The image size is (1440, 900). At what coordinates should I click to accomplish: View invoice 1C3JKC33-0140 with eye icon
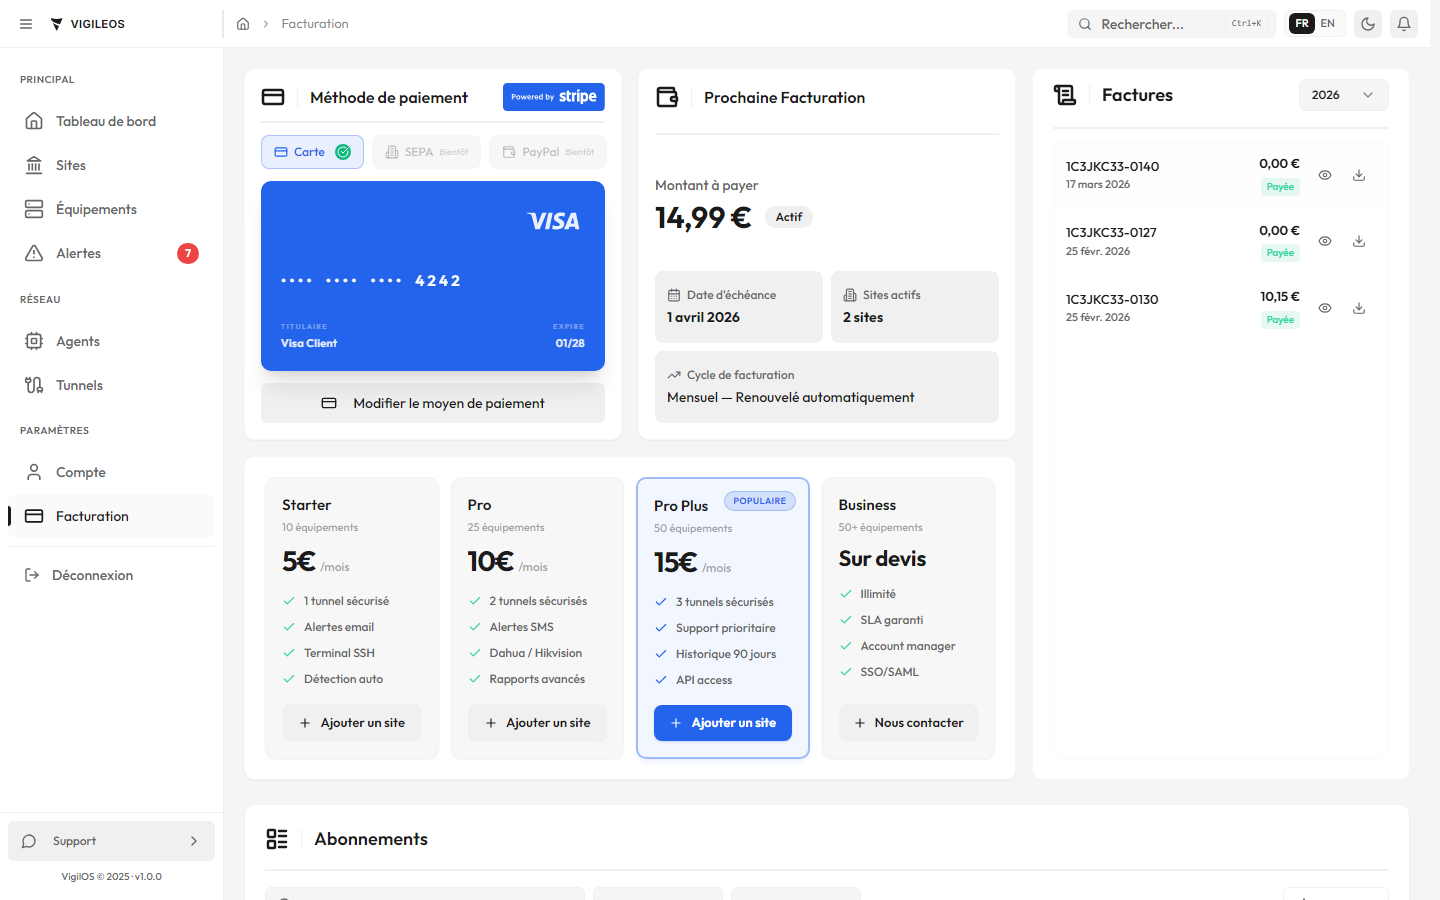coord(1325,175)
